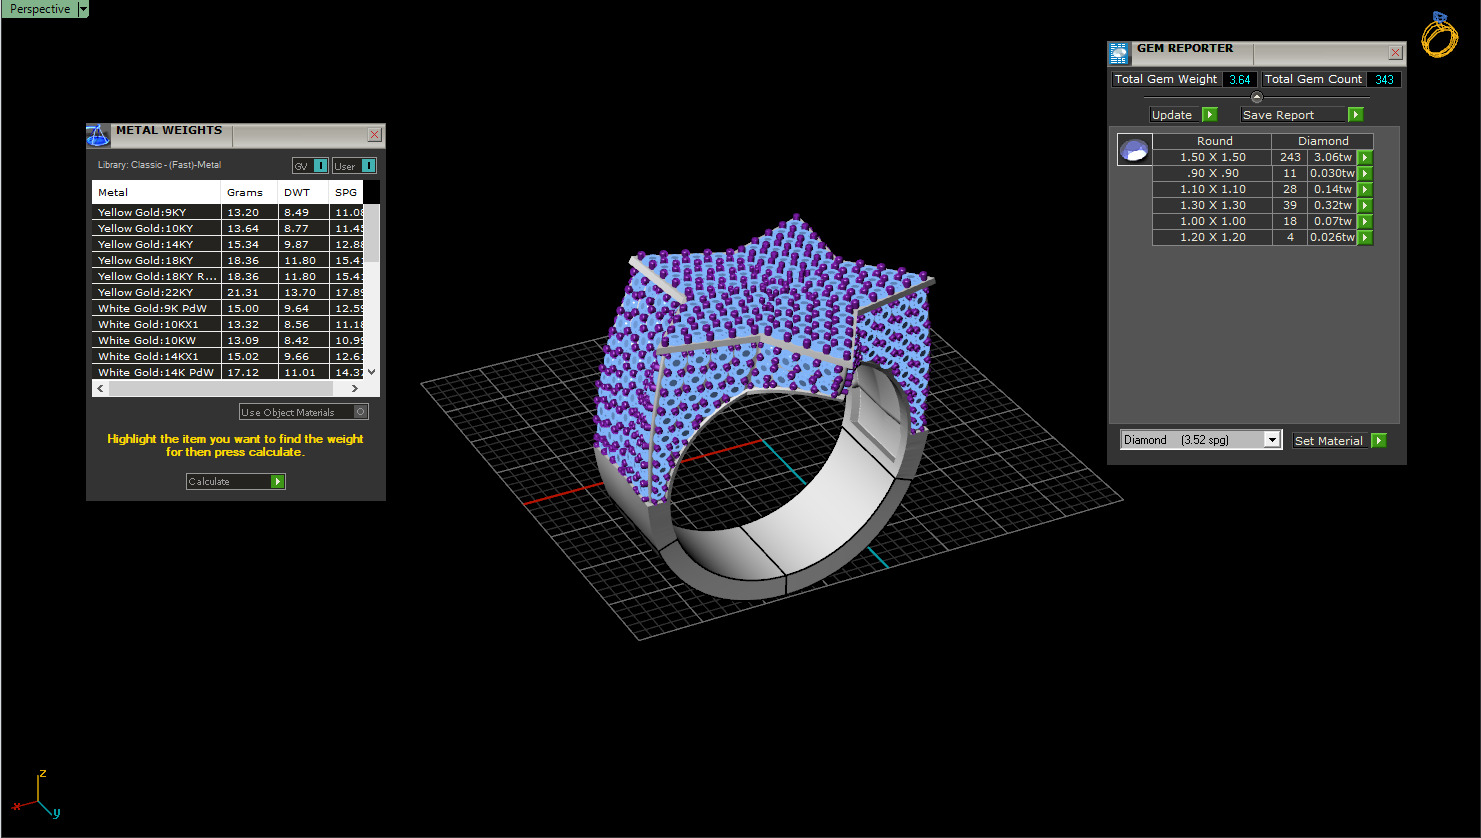Click green arrow for 1.20 X 1.20 row

(x=1365, y=237)
